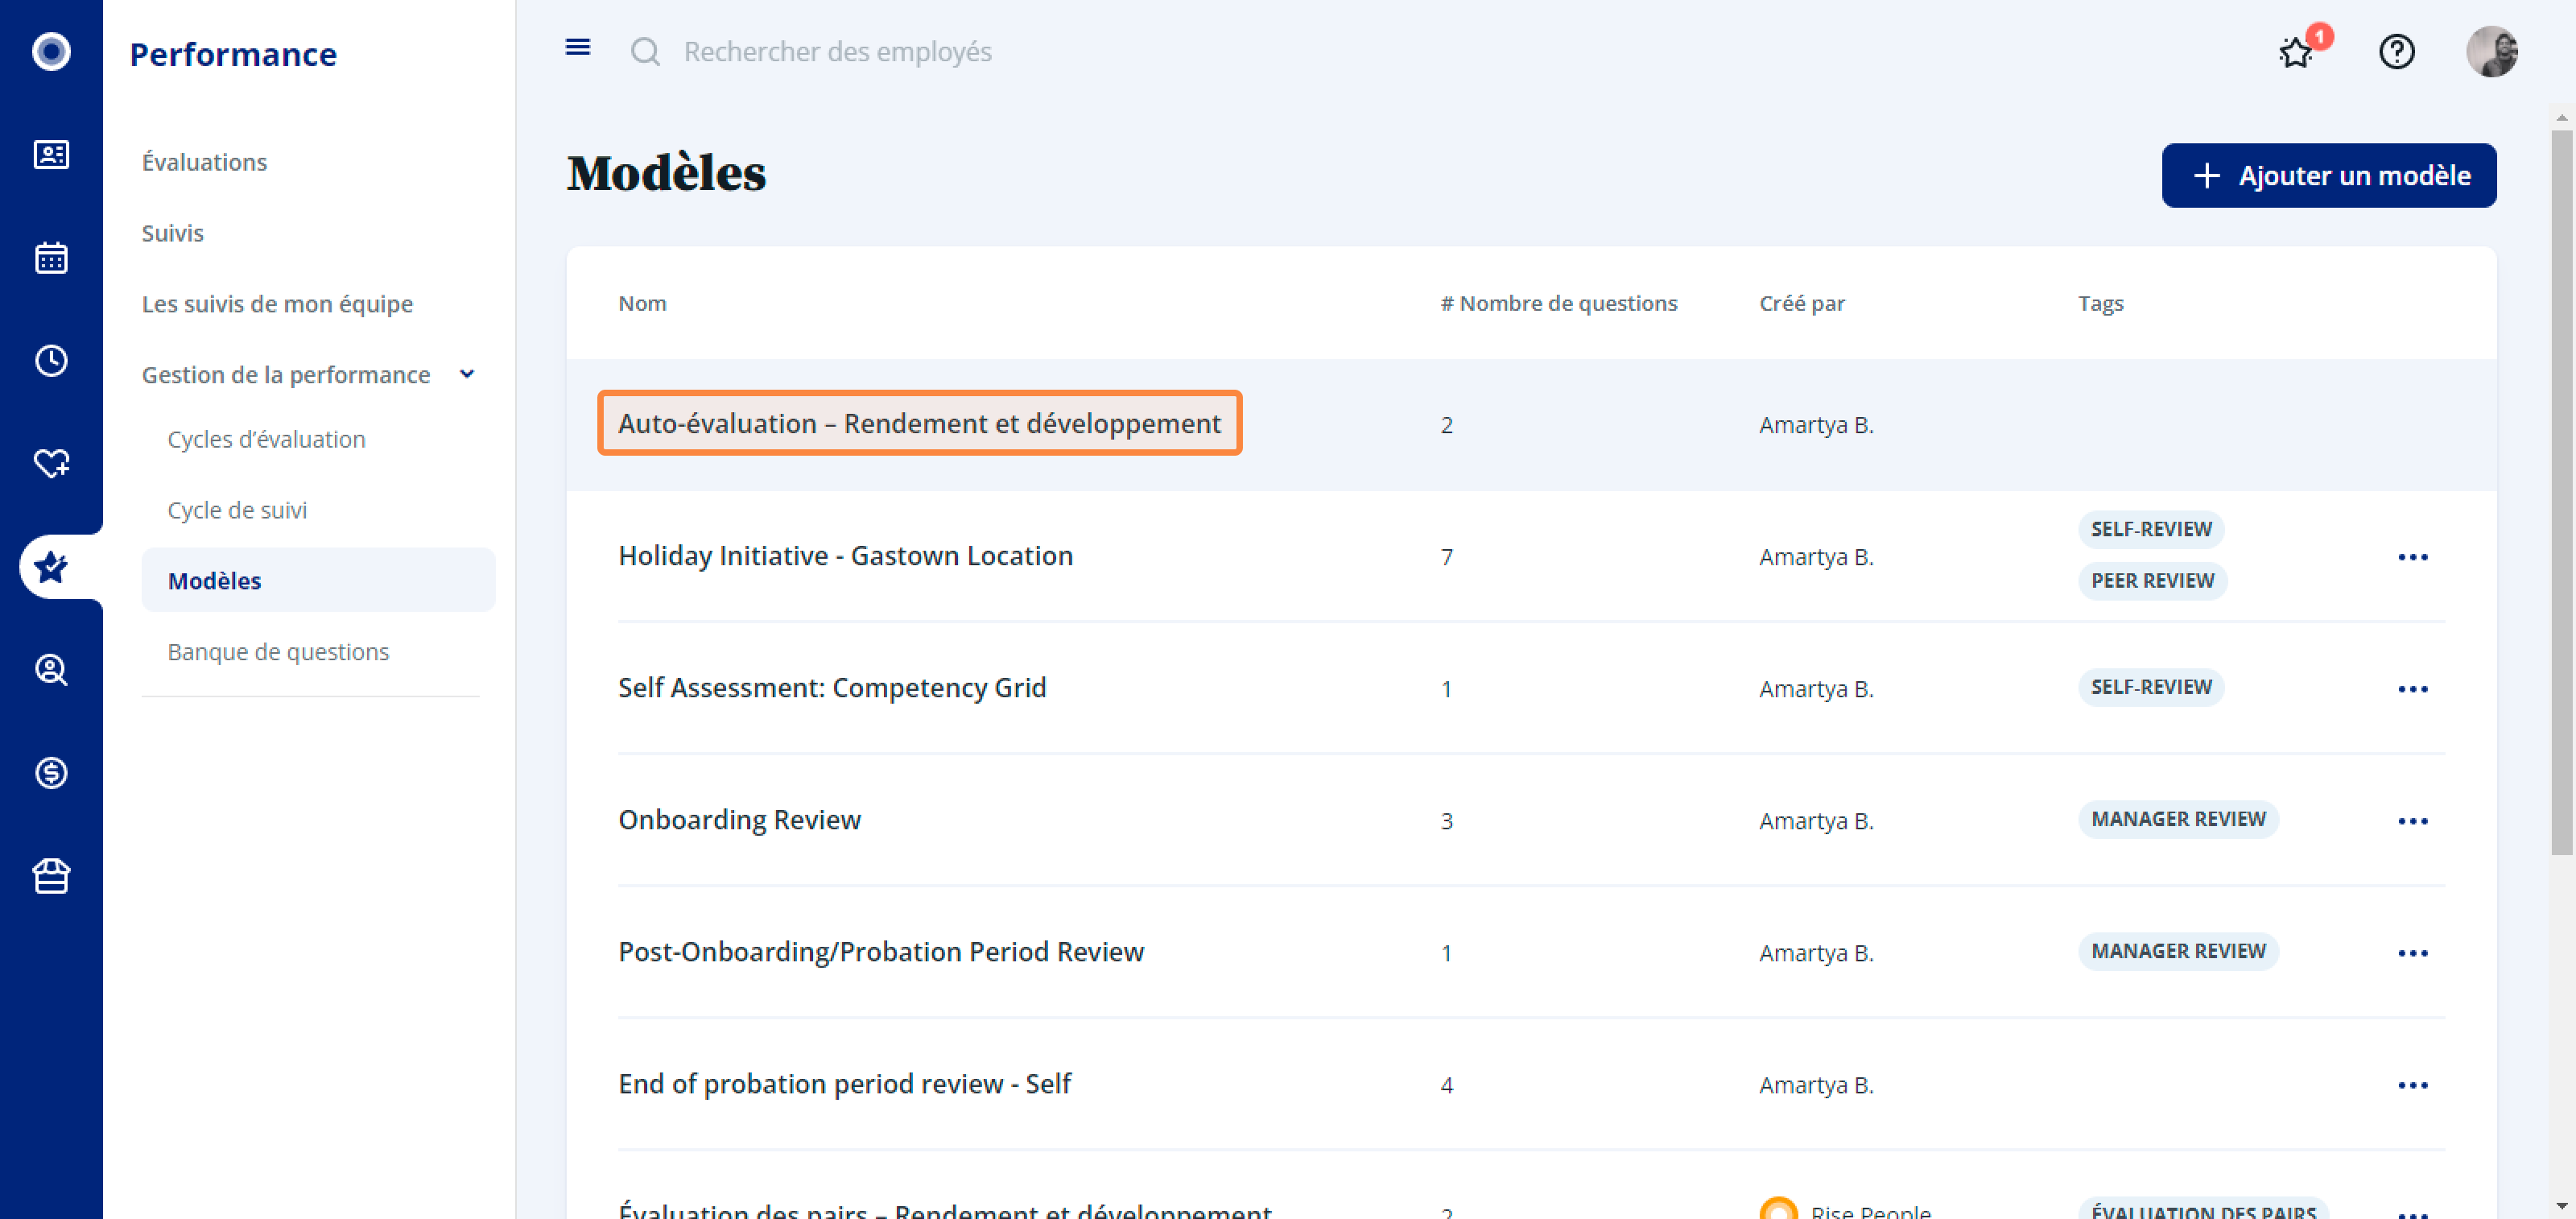Open the payroll dollar sidebar icon
This screenshot has width=2576, height=1219.
pos(51,772)
